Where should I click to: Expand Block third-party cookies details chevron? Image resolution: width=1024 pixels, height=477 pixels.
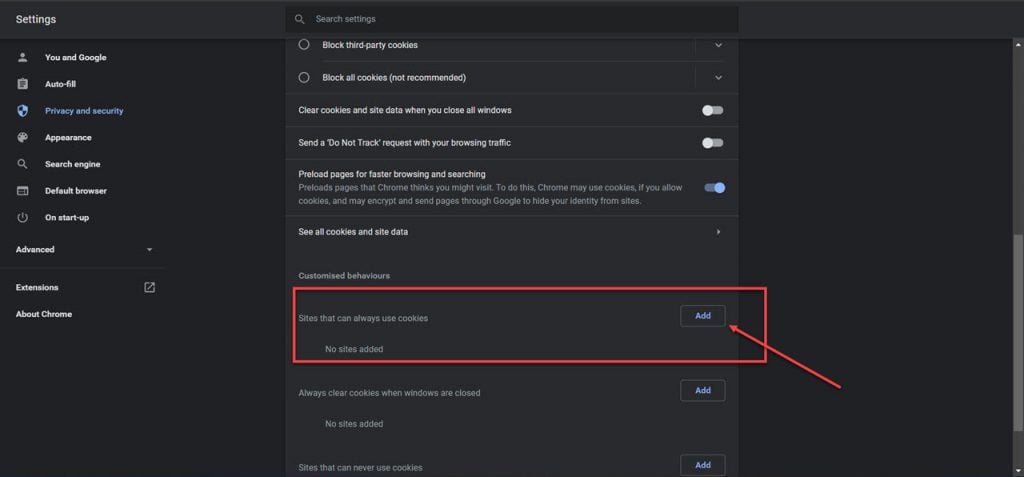(x=718, y=45)
